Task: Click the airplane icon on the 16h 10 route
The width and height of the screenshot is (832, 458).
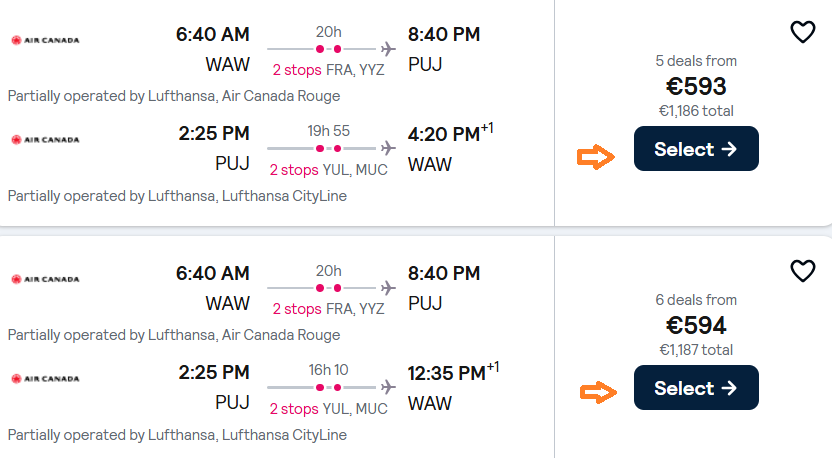Action: pyautogui.click(x=389, y=387)
